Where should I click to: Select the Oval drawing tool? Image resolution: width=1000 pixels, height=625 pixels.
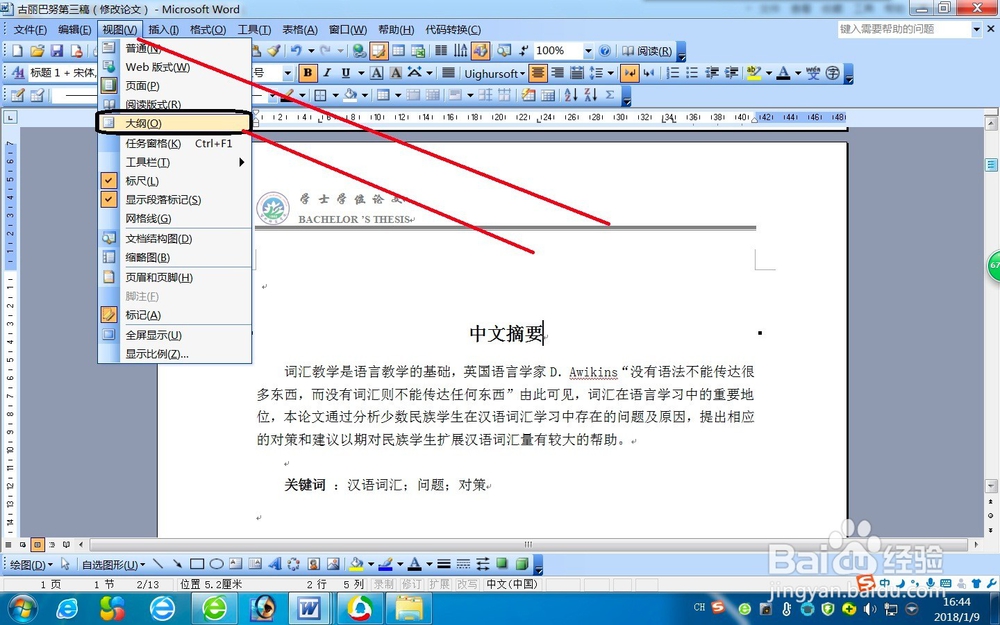(x=216, y=564)
